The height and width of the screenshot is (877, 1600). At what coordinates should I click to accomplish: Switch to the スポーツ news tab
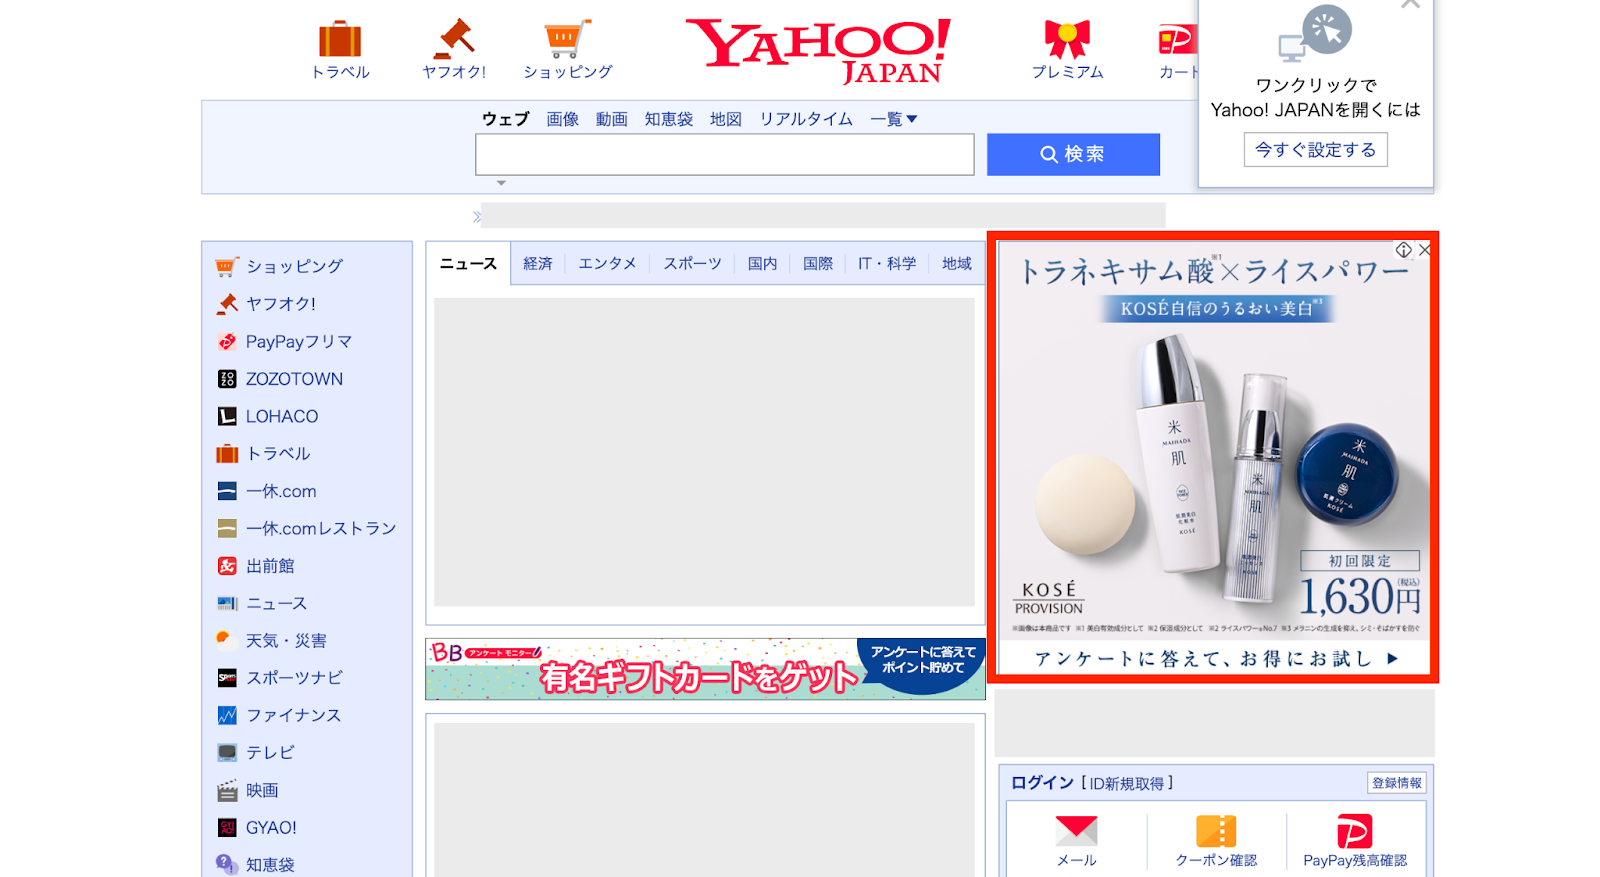tap(692, 263)
